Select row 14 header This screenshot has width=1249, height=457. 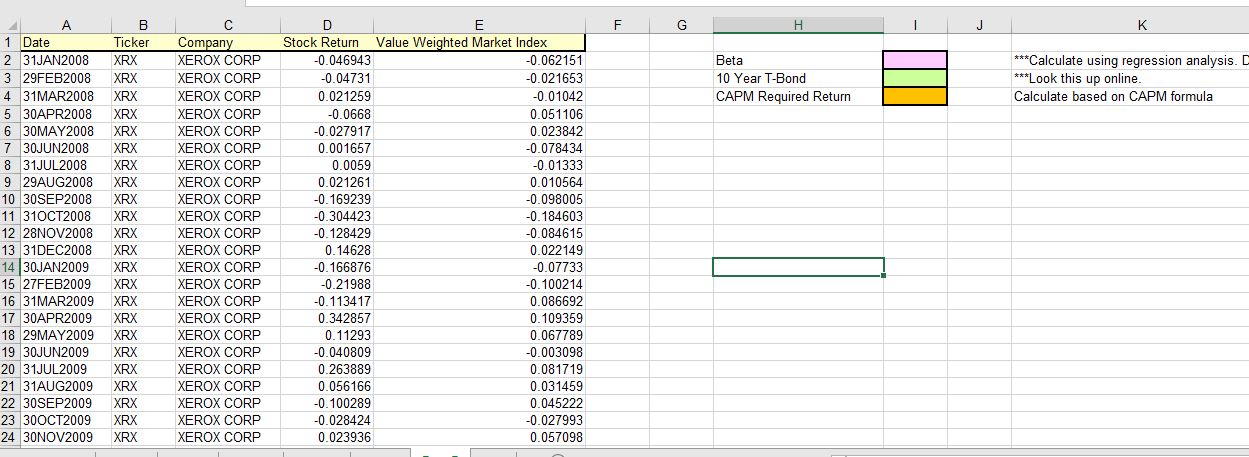[9, 267]
